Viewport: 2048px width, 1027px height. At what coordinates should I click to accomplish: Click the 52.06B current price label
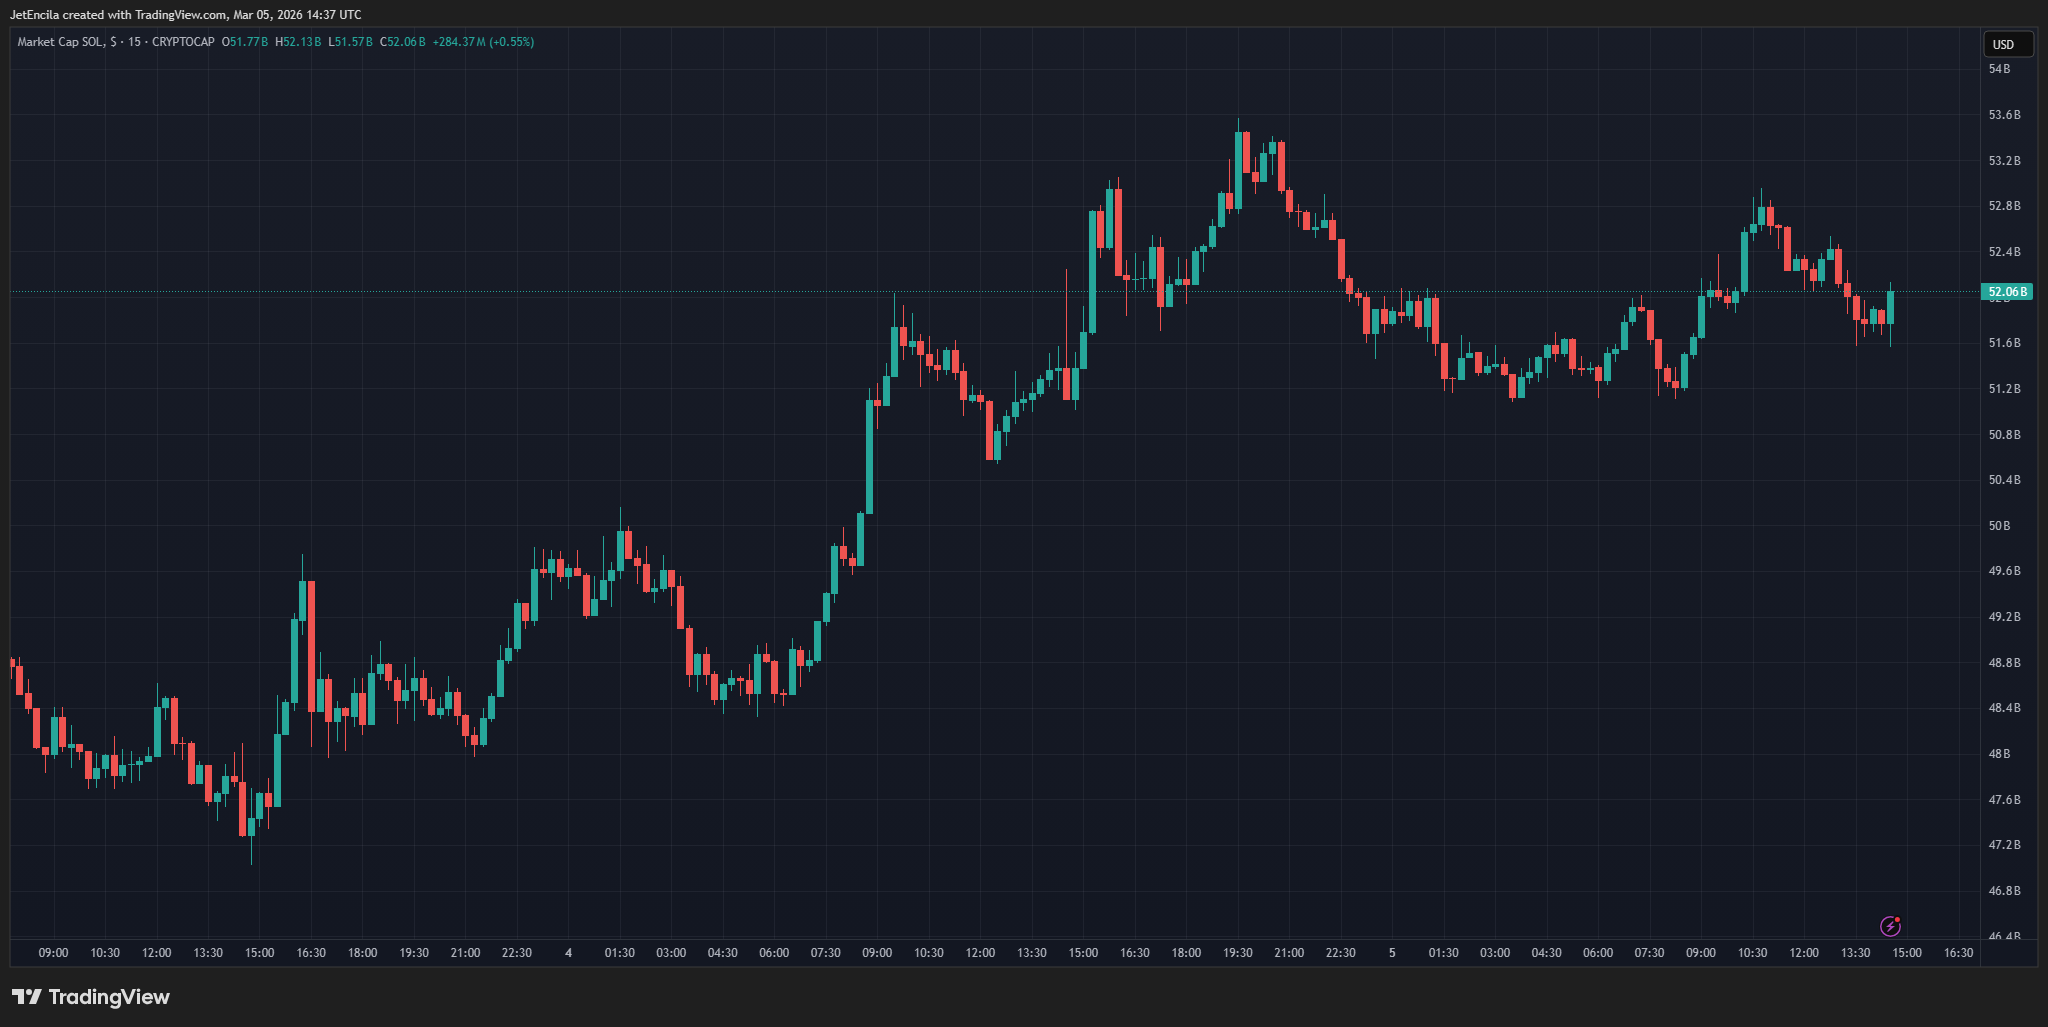pyautogui.click(x=2007, y=291)
